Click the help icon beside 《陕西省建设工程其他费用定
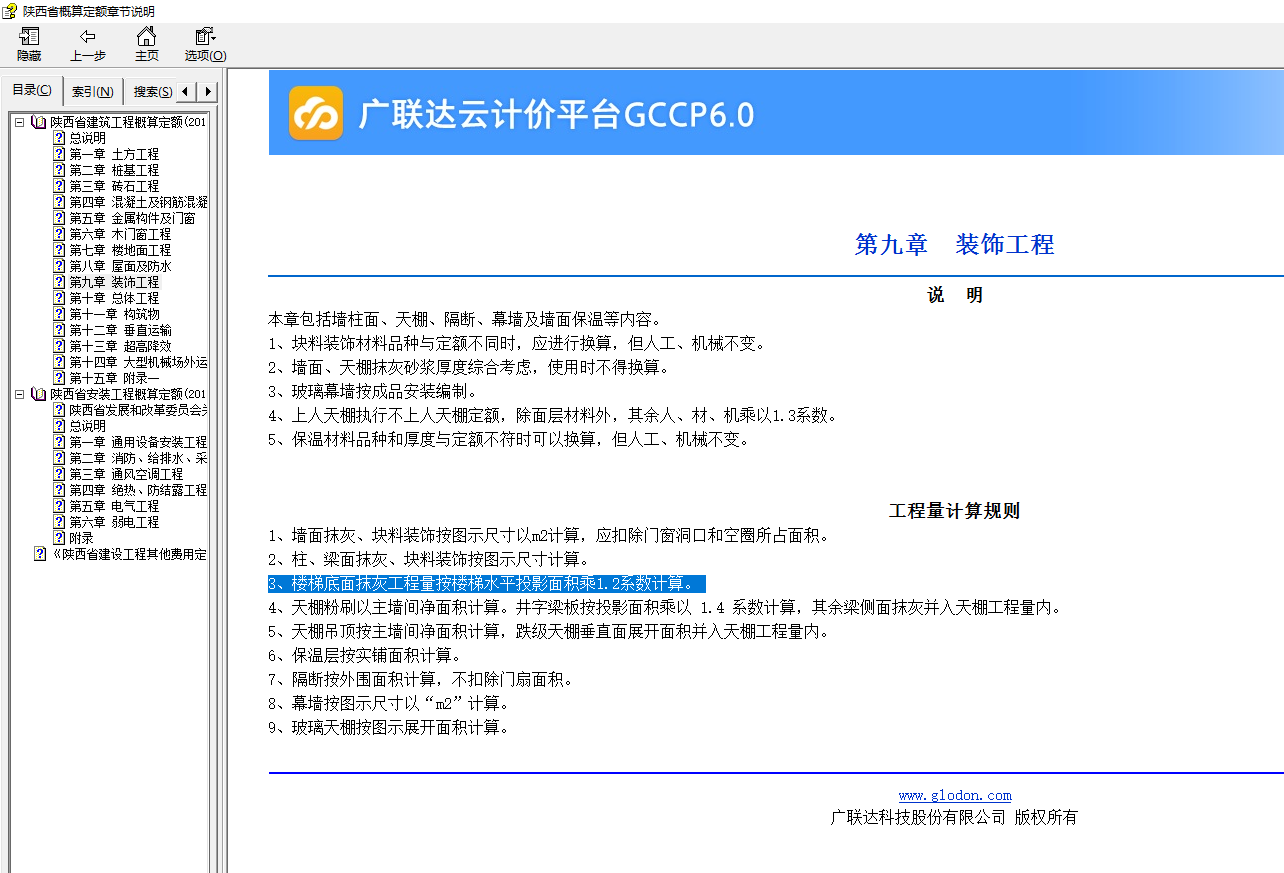The width and height of the screenshot is (1284, 873). (40, 554)
